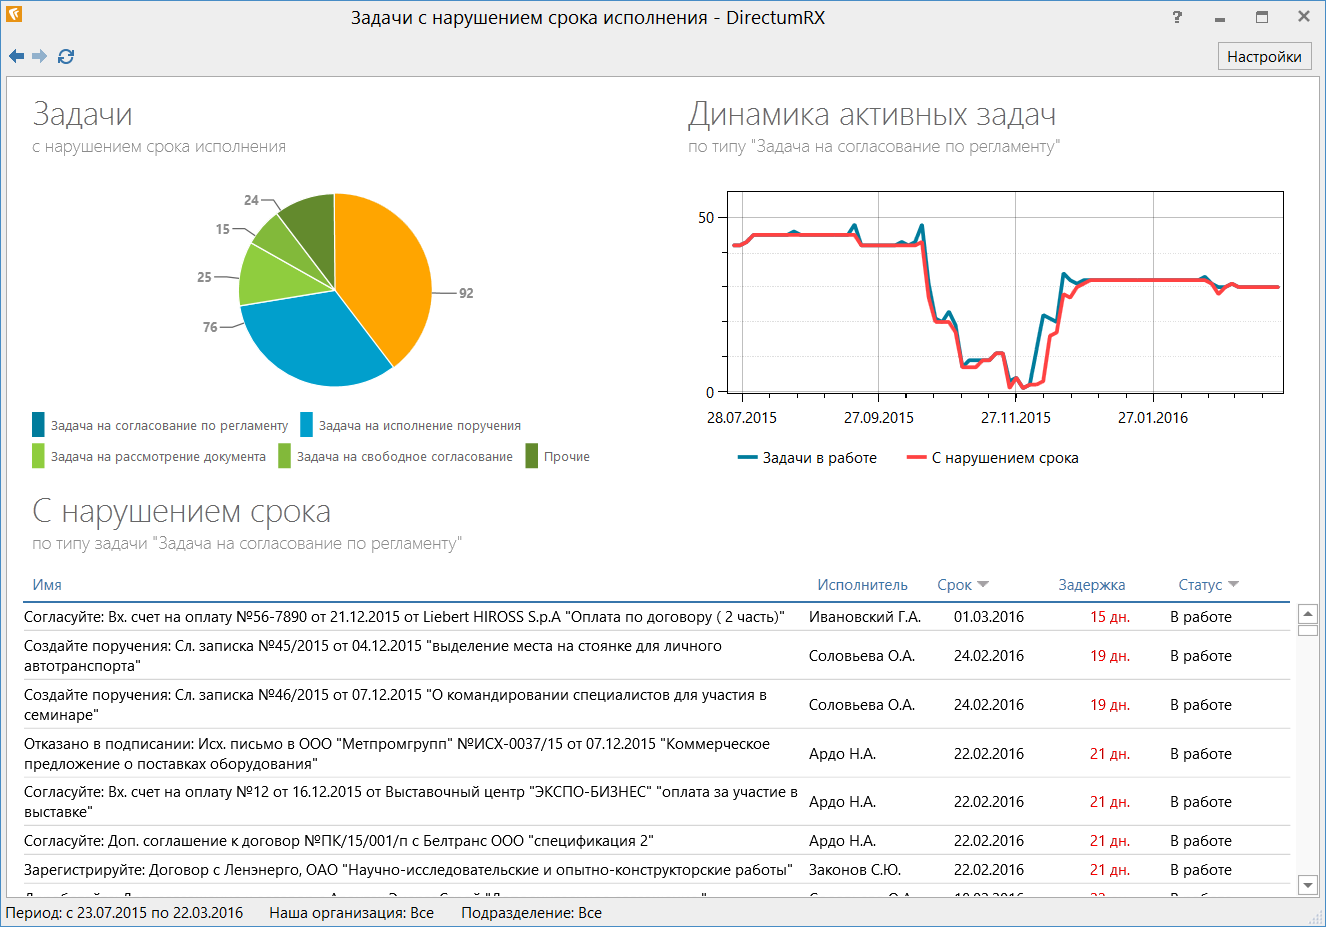Click dark green swatch for Прочие
The width and height of the screenshot is (1326, 927).
tap(532, 456)
